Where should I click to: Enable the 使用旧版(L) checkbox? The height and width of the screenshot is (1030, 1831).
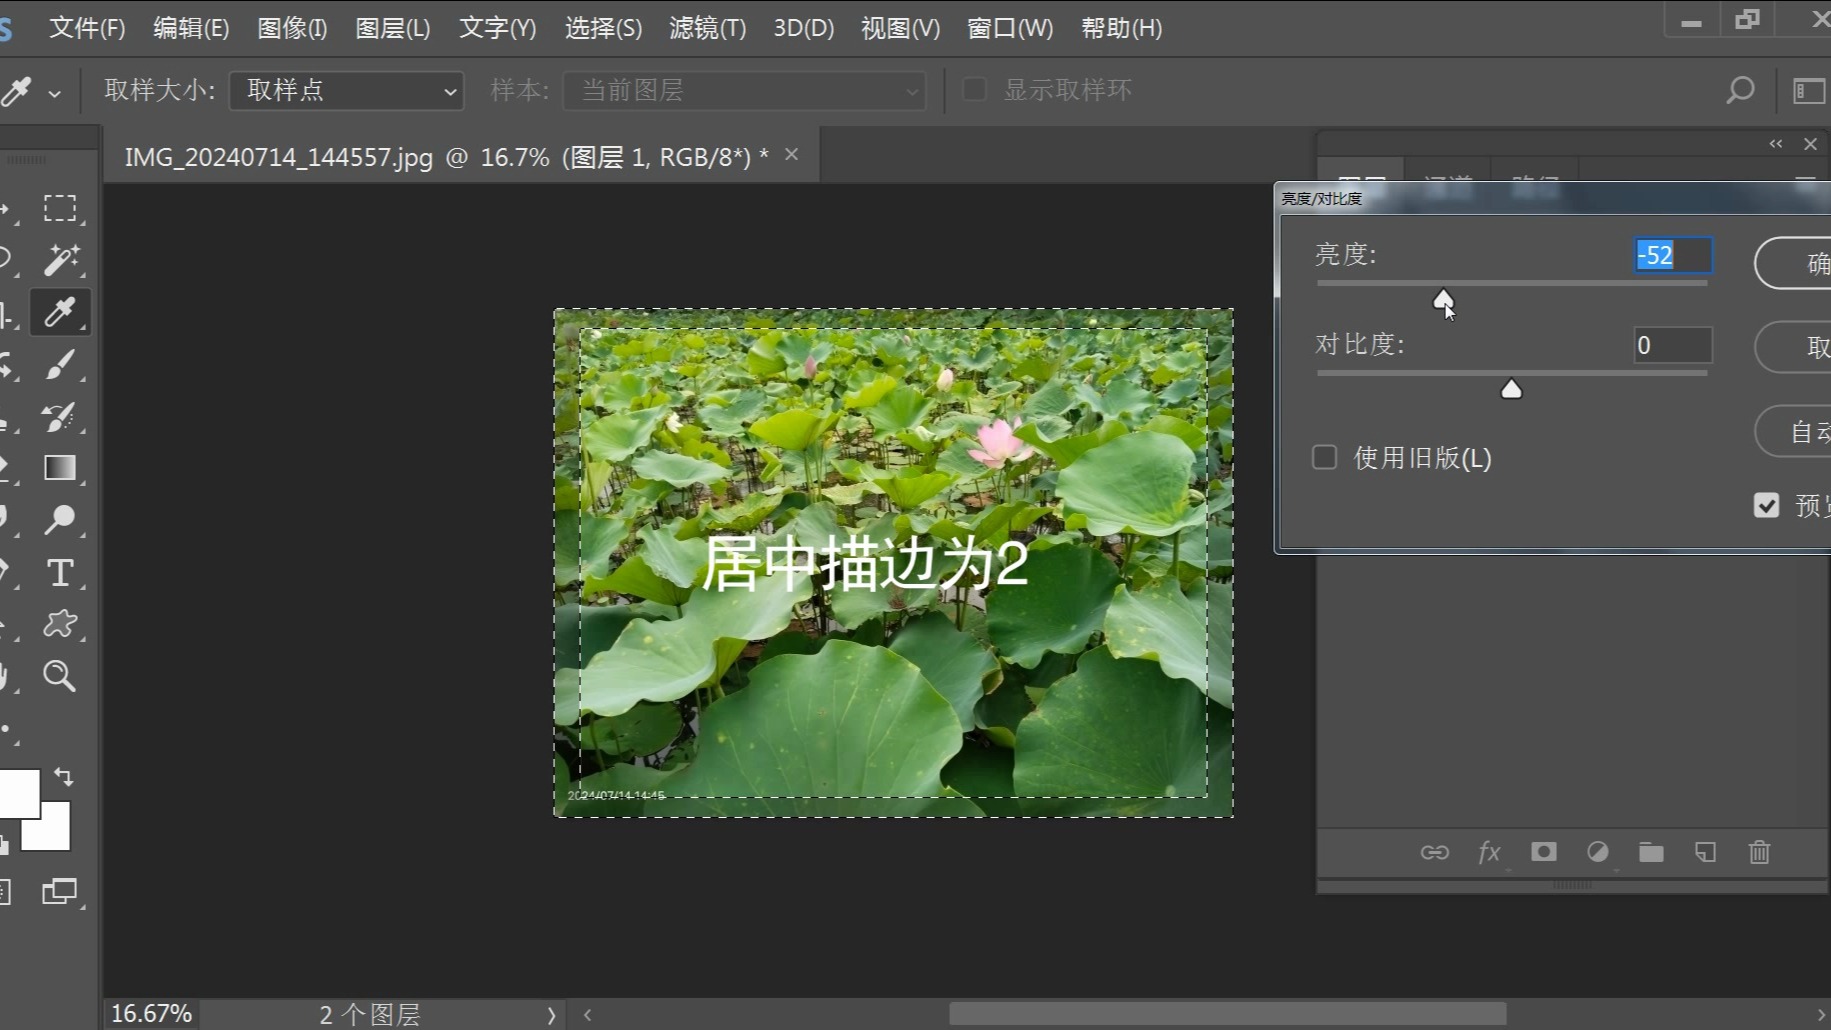(1324, 457)
